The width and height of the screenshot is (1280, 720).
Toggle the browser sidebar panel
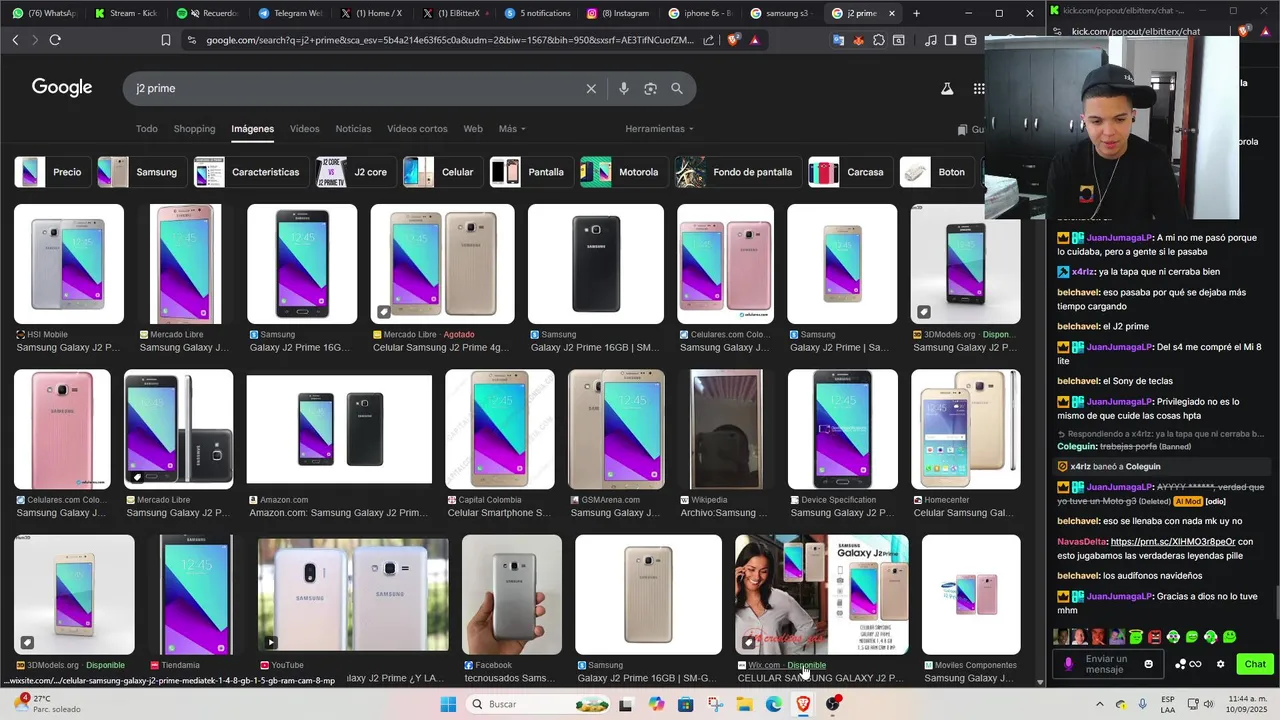(x=951, y=40)
